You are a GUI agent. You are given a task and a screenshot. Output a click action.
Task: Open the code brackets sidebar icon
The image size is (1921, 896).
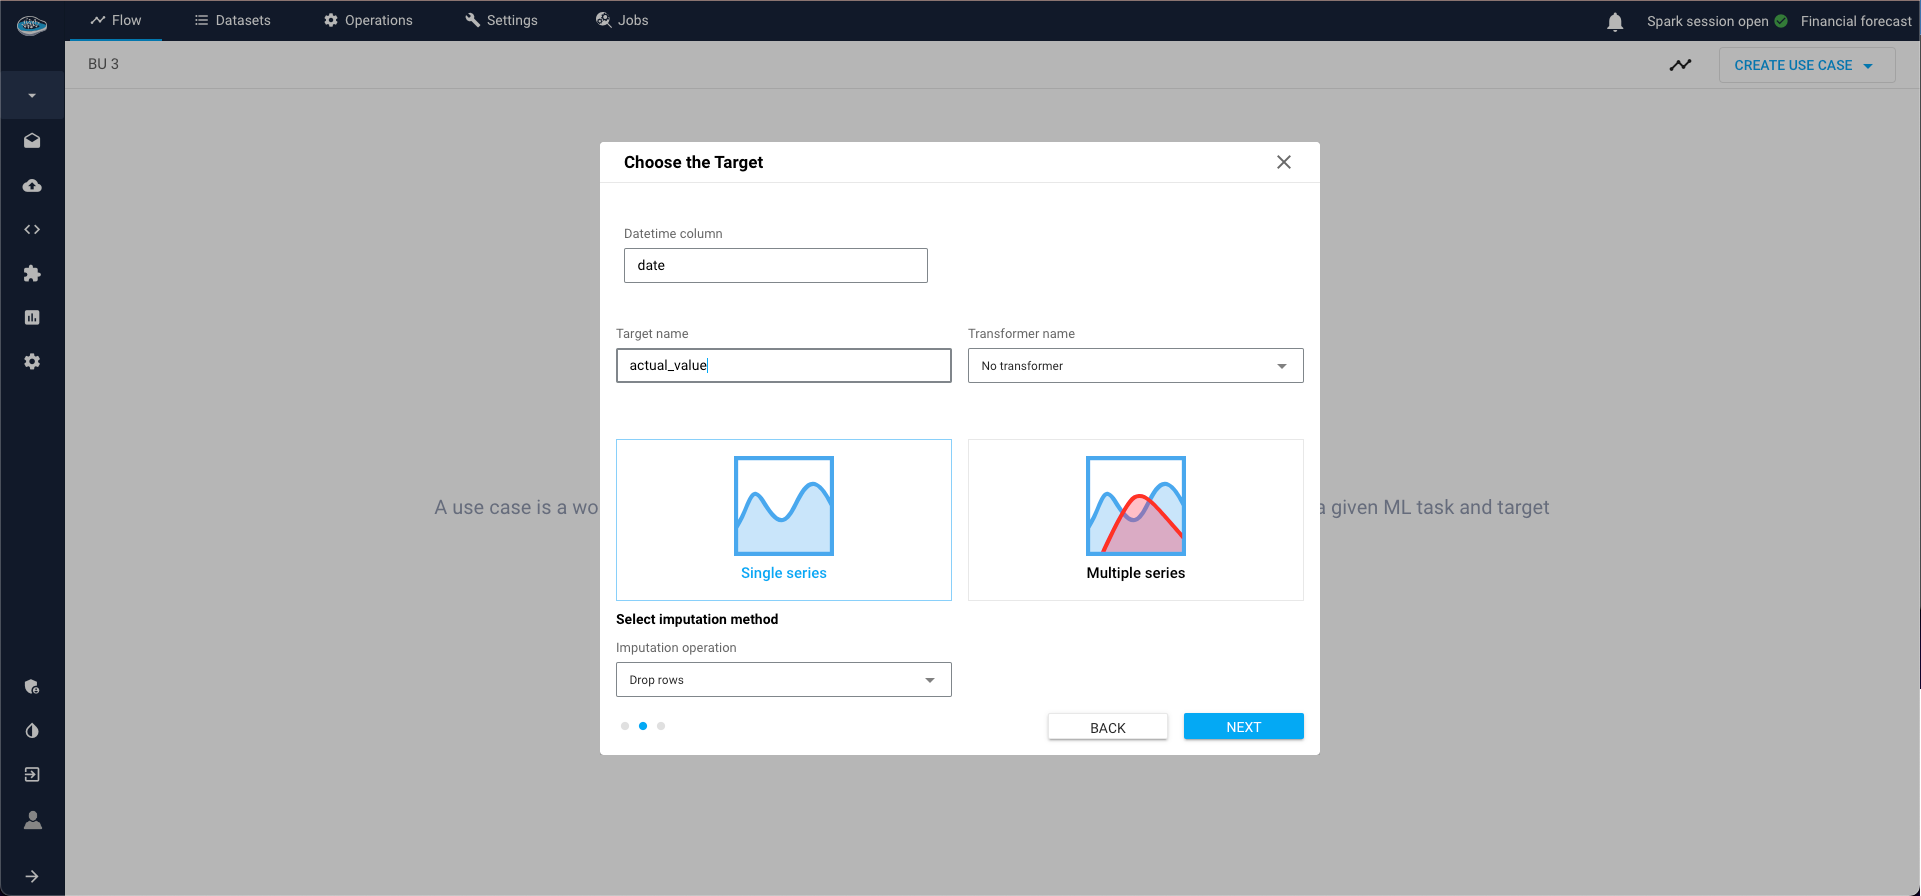tap(32, 230)
